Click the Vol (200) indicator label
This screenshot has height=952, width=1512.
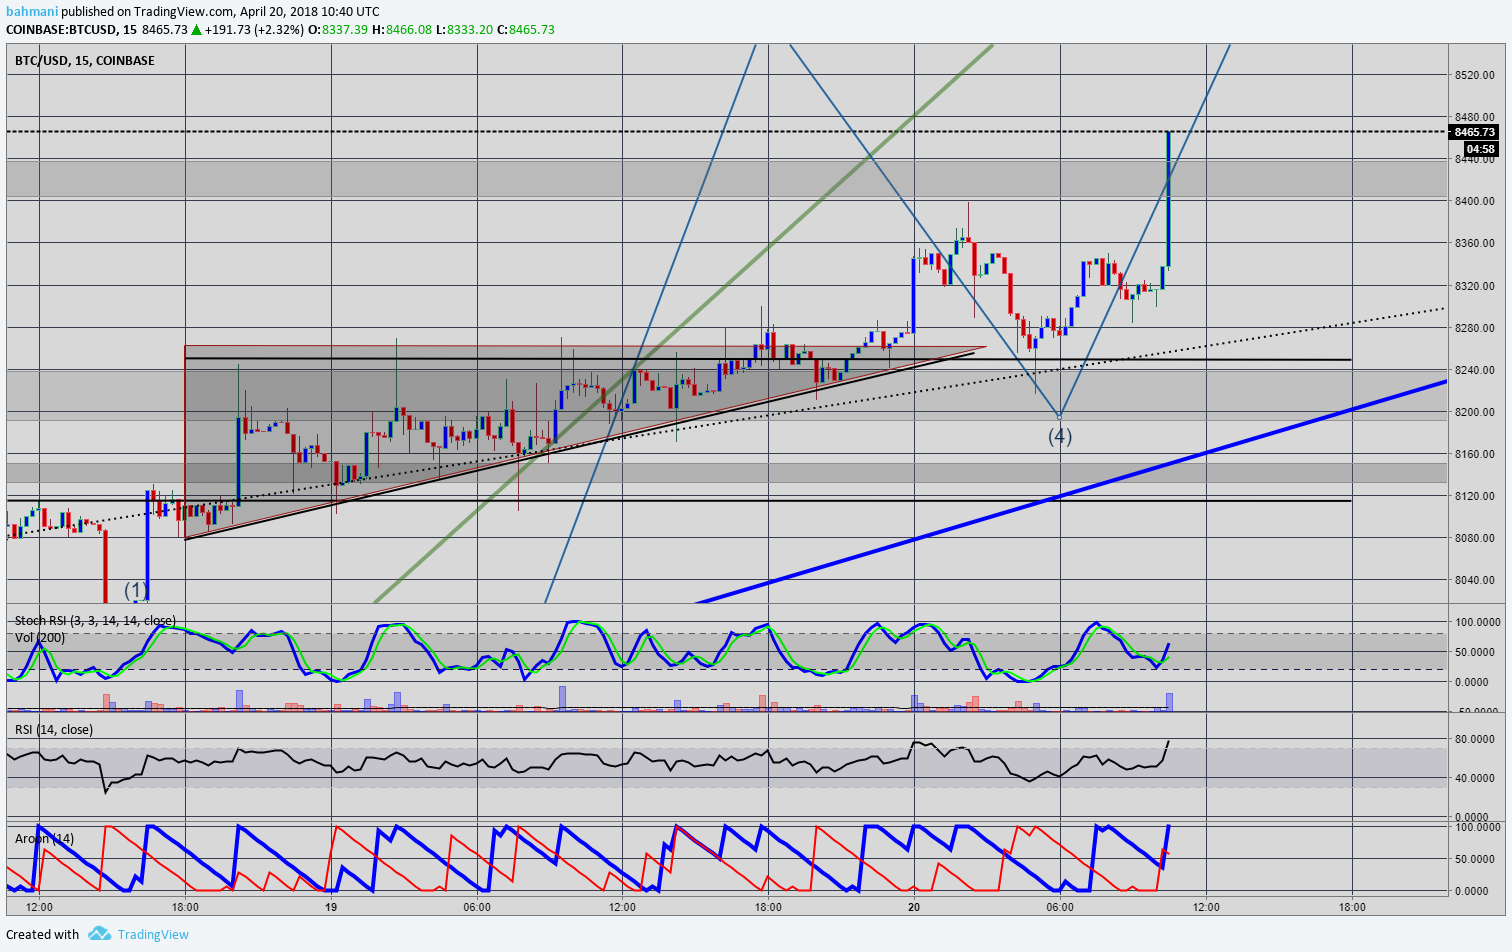(x=40, y=638)
